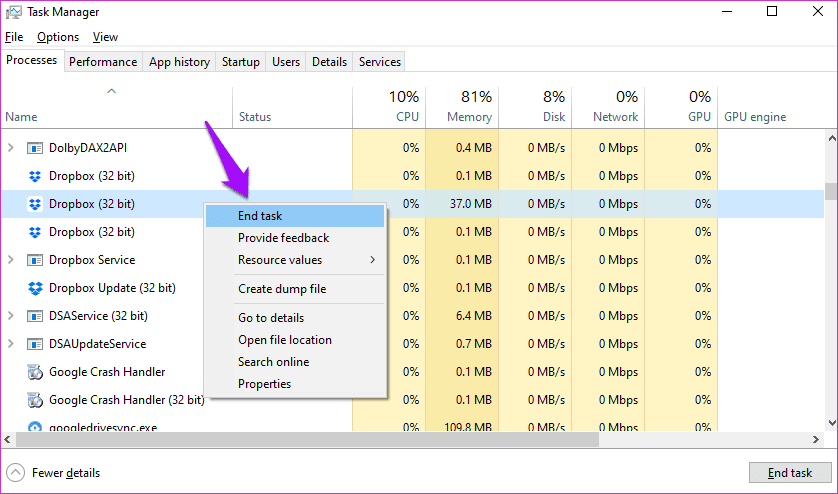
Task: Choose Open file location in context menu
Action: click(295, 340)
